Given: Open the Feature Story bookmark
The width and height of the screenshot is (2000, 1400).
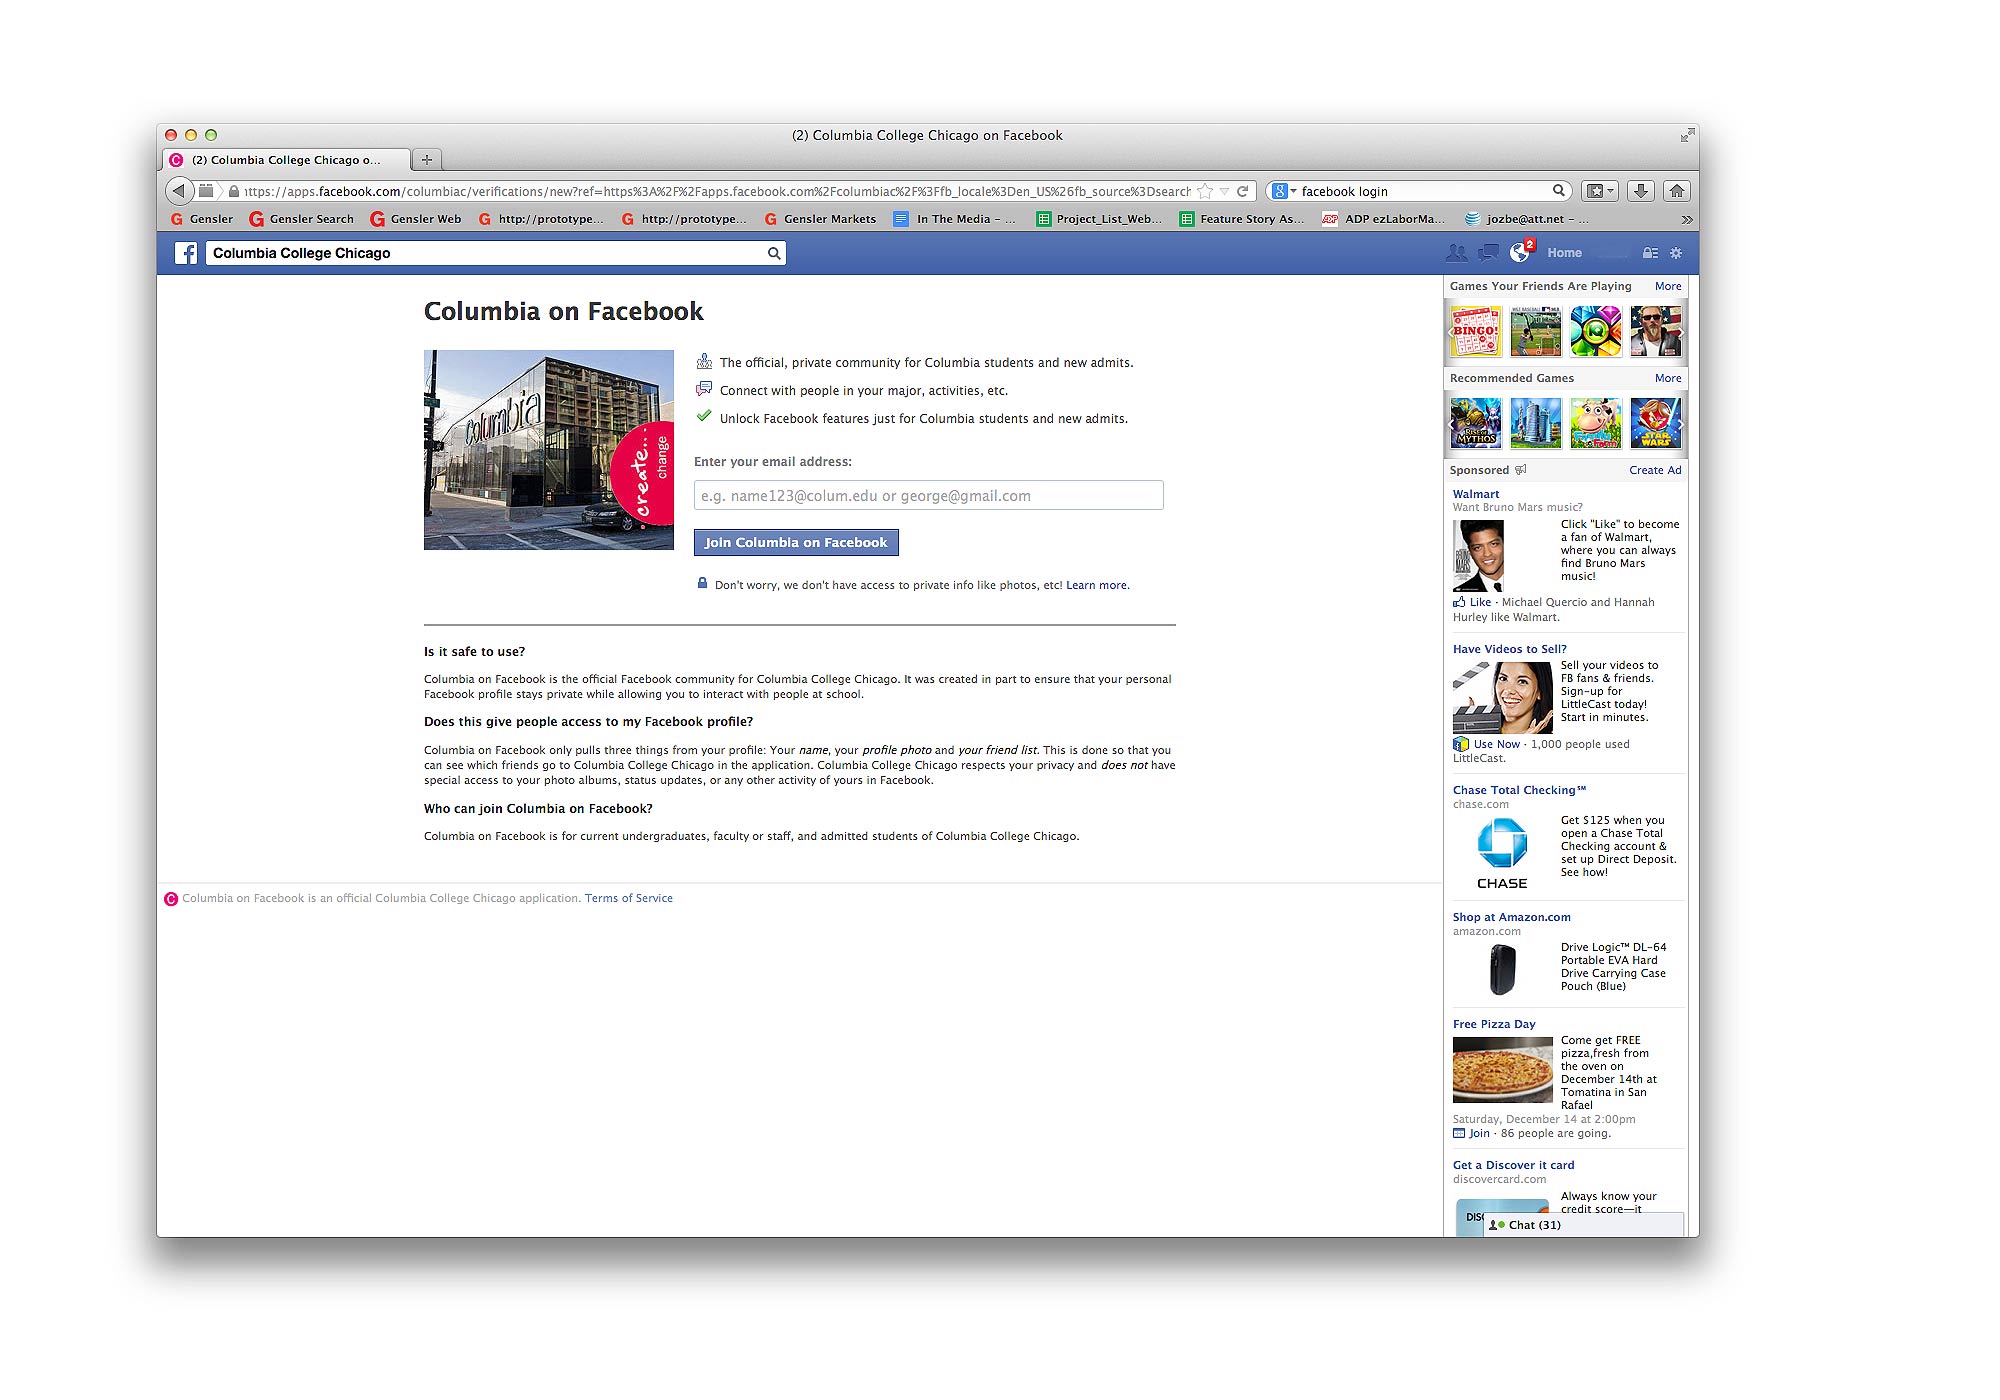Looking at the screenshot, I should [1241, 219].
